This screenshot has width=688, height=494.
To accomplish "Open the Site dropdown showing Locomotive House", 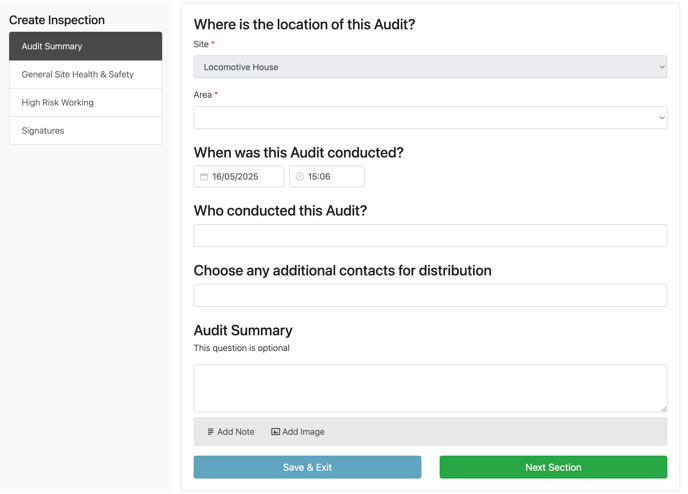I will pyautogui.click(x=430, y=67).
